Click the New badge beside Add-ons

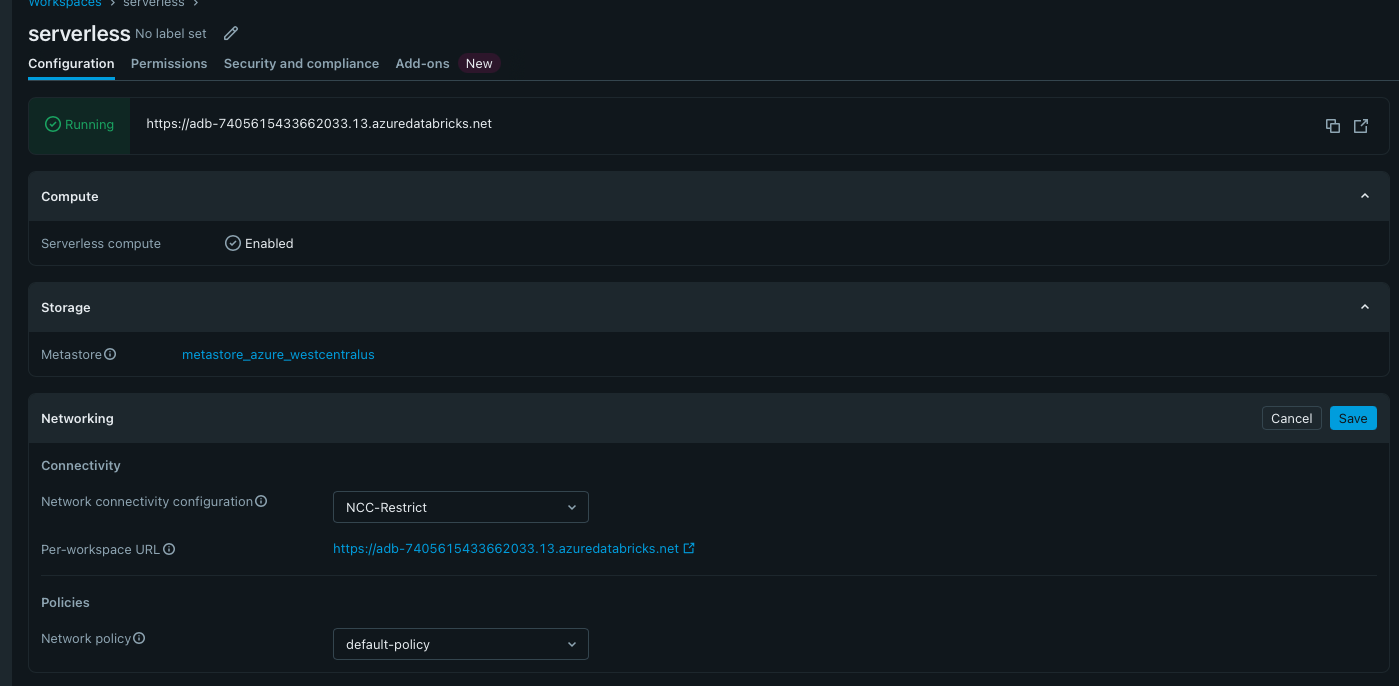click(x=479, y=63)
